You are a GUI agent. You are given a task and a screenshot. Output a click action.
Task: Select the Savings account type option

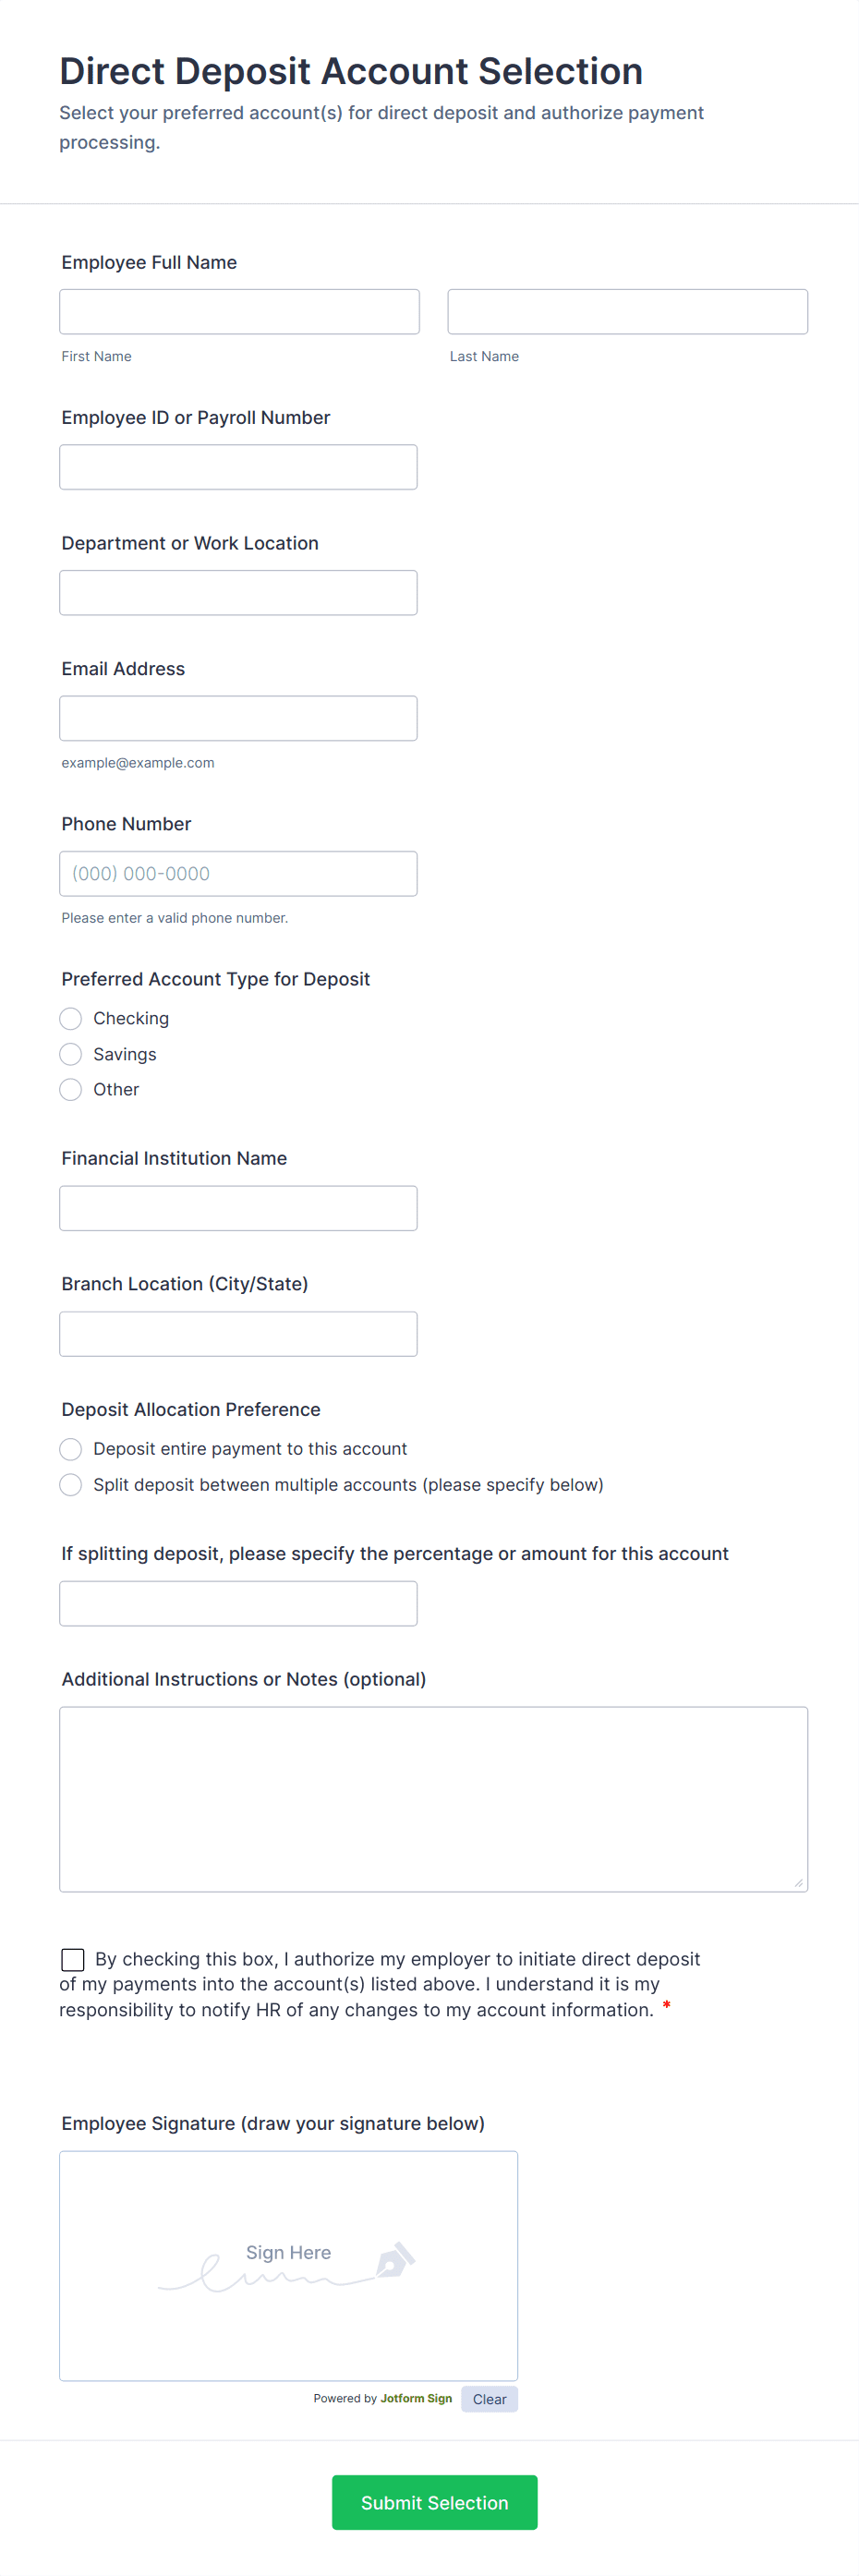click(x=70, y=1053)
